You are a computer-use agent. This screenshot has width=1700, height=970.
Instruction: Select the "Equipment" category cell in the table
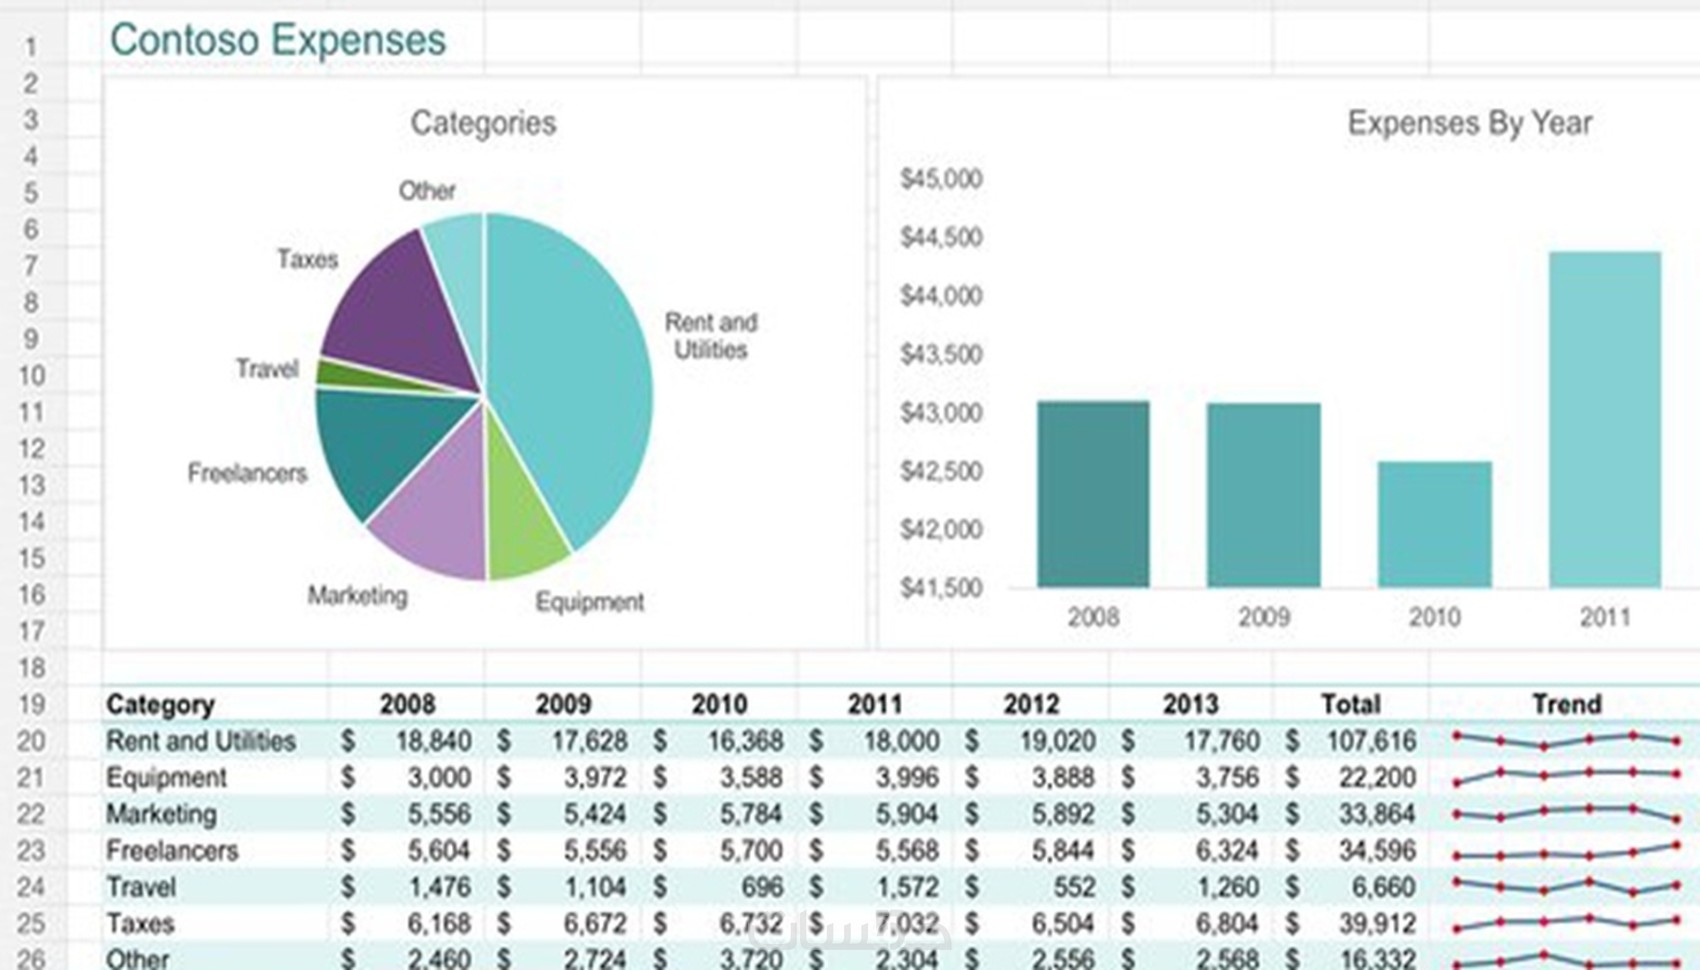tap(215, 777)
